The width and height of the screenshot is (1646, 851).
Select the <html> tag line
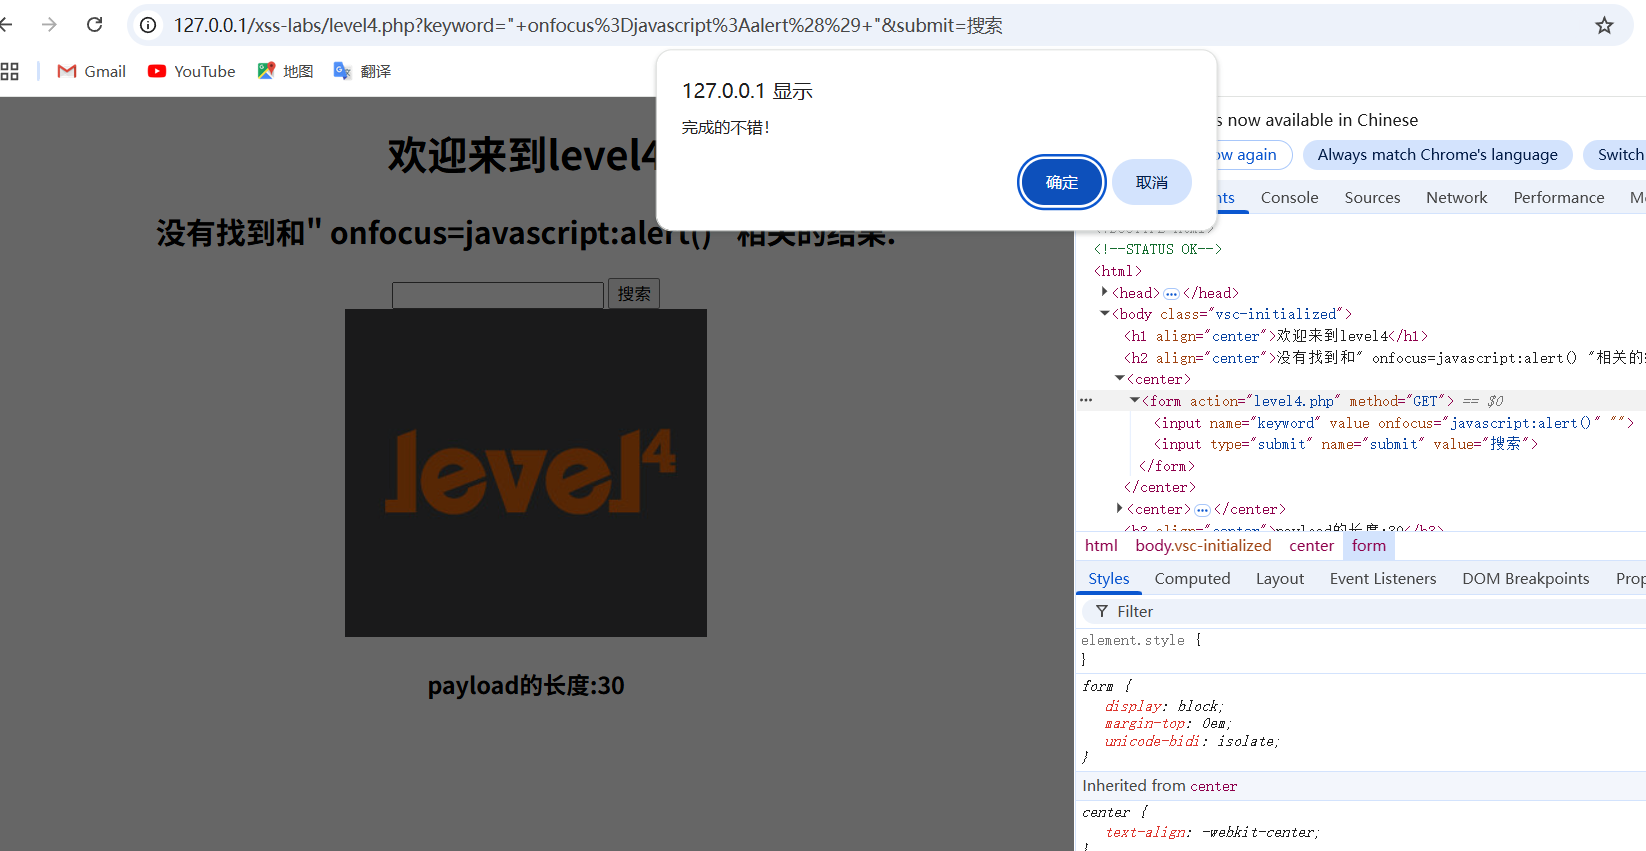[1117, 271]
